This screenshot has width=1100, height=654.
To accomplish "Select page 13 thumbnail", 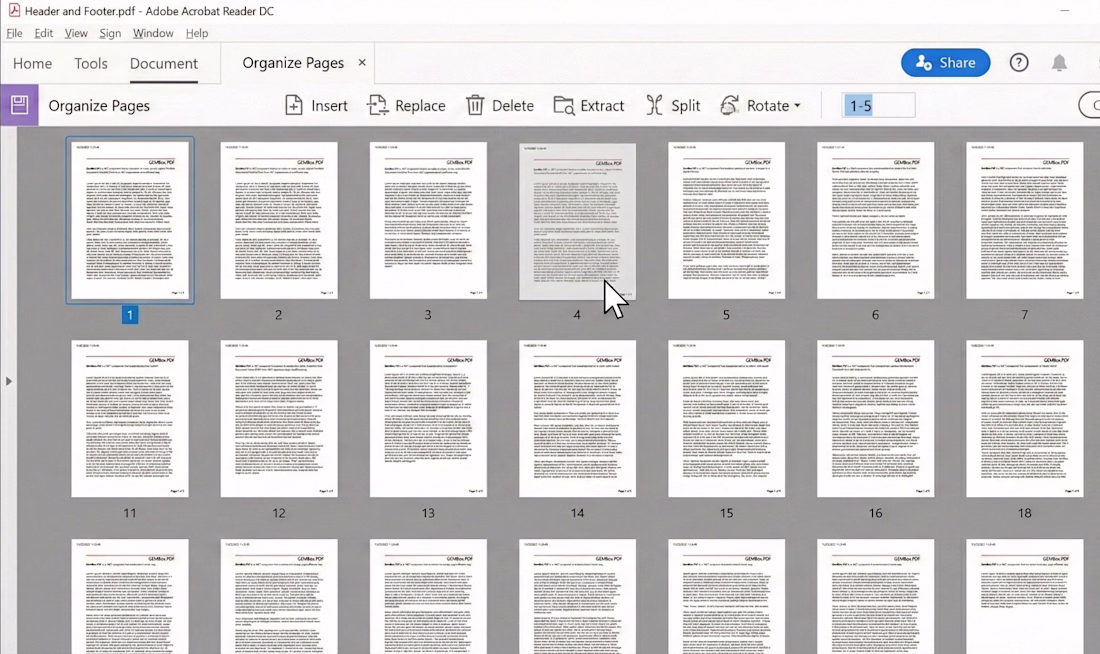I will coord(428,419).
